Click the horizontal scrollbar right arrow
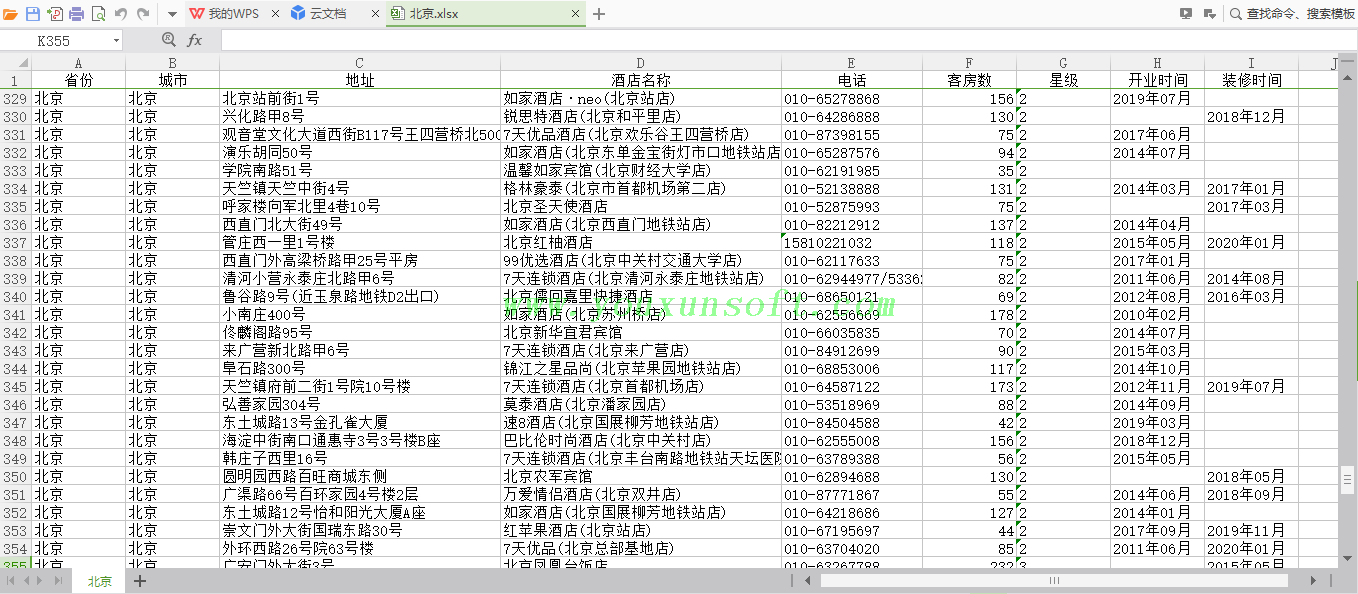The width and height of the screenshot is (1358, 594). click(x=1314, y=581)
